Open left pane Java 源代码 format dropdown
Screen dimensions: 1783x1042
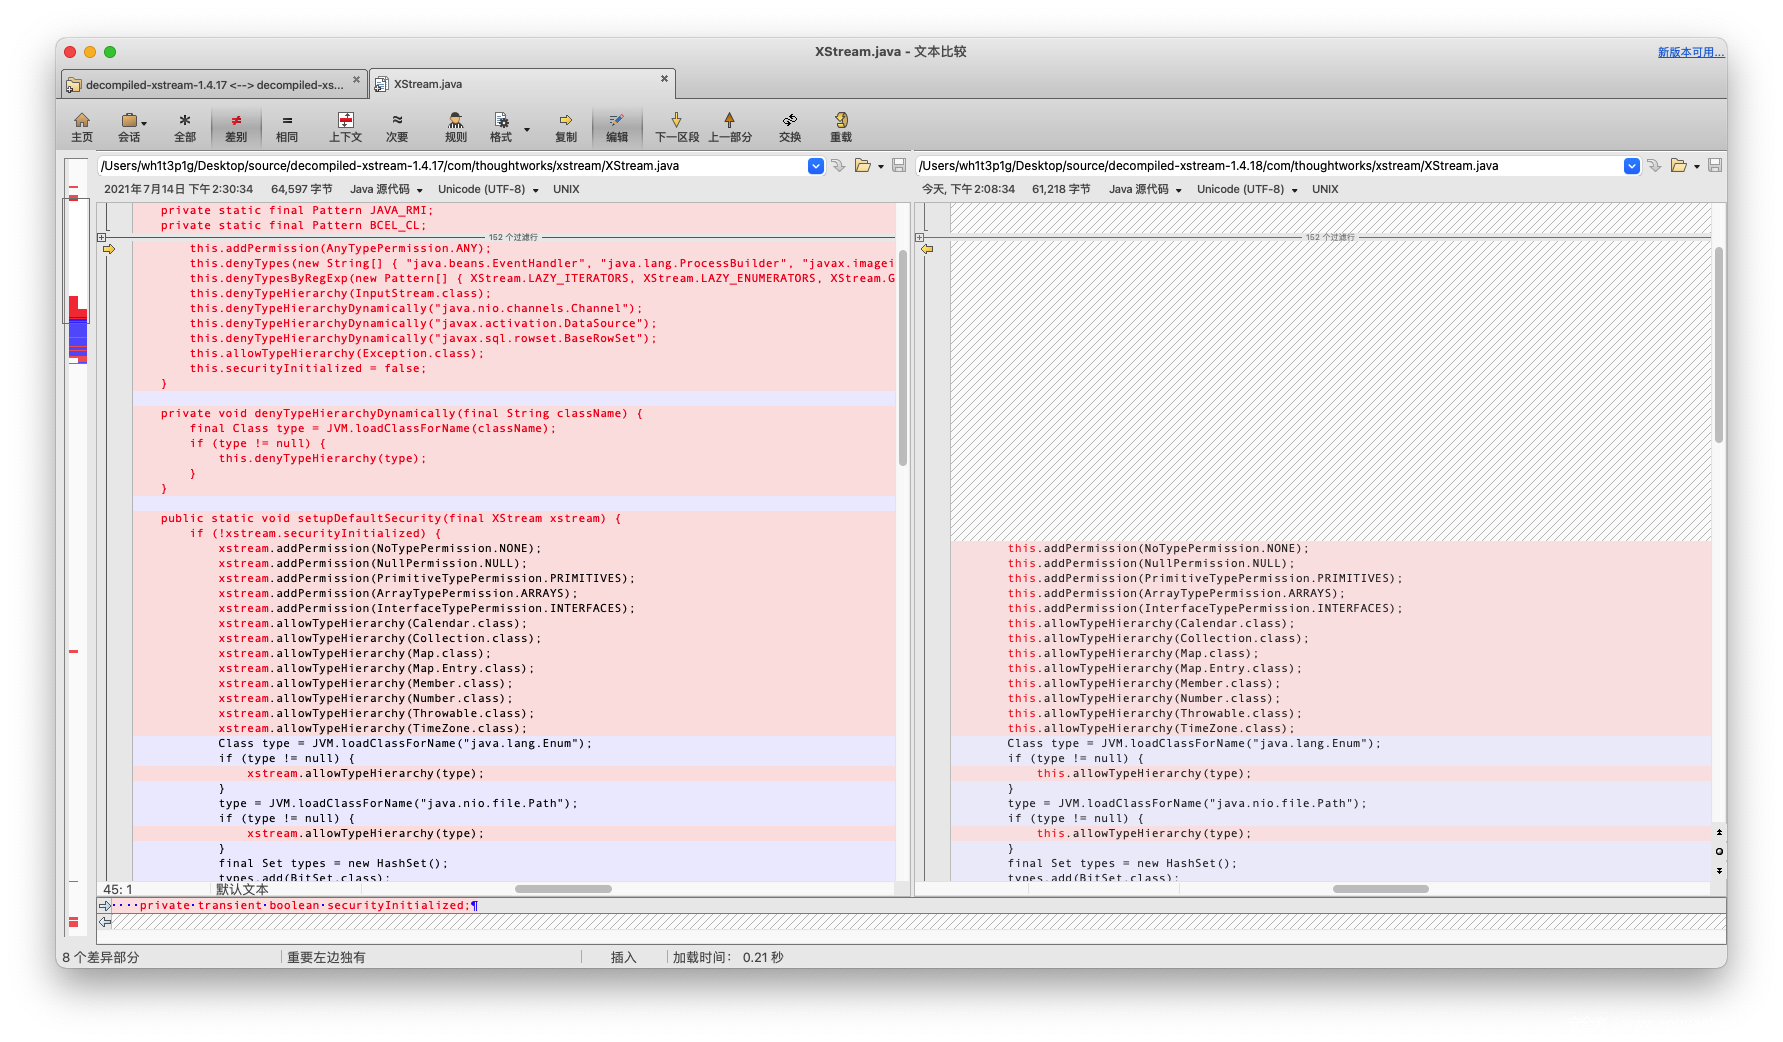point(386,189)
